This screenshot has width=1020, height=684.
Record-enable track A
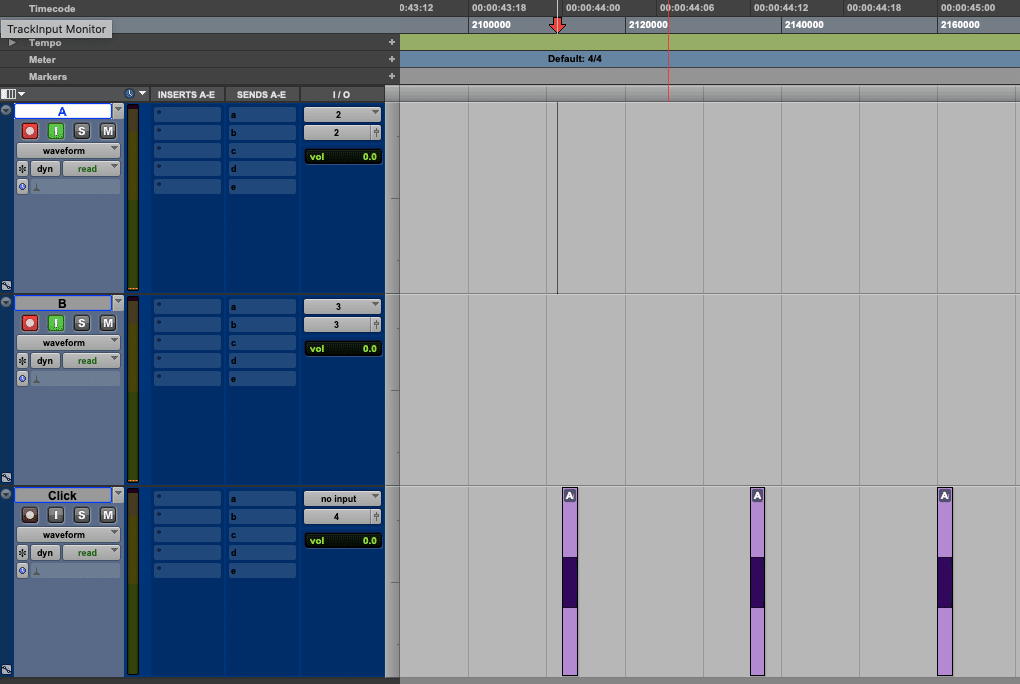(29, 131)
